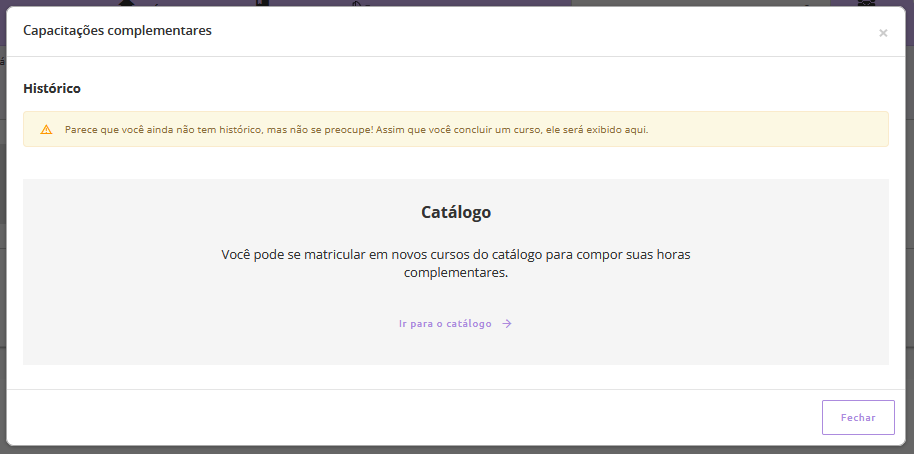914x454 pixels.
Task: Click the empty footer area left of Fechar
Action: [x=400, y=417]
